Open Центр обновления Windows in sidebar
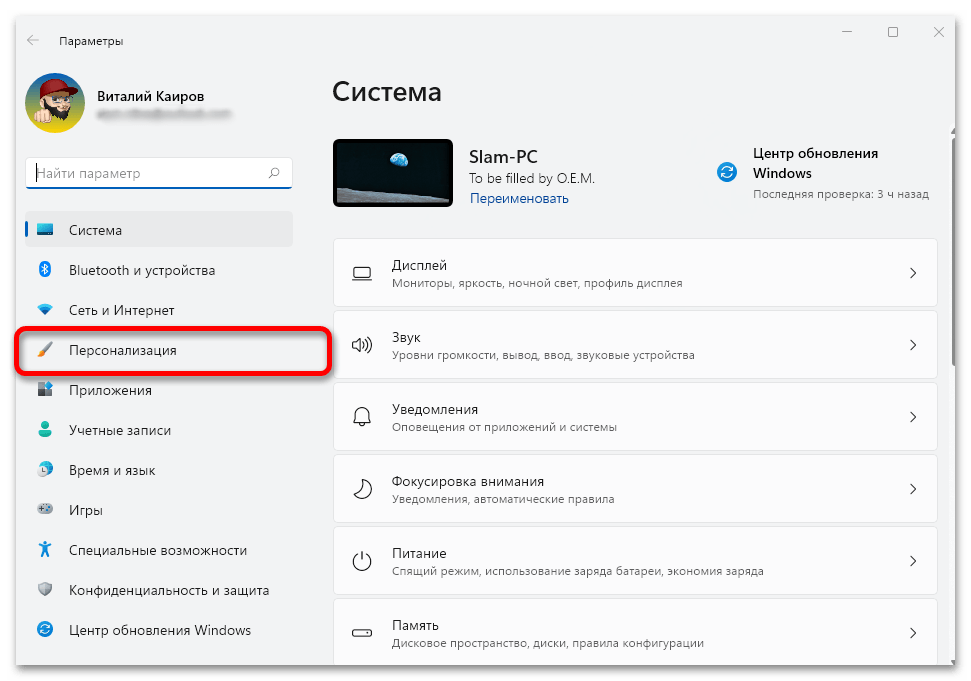The height and width of the screenshot is (681, 971). (x=159, y=630)
